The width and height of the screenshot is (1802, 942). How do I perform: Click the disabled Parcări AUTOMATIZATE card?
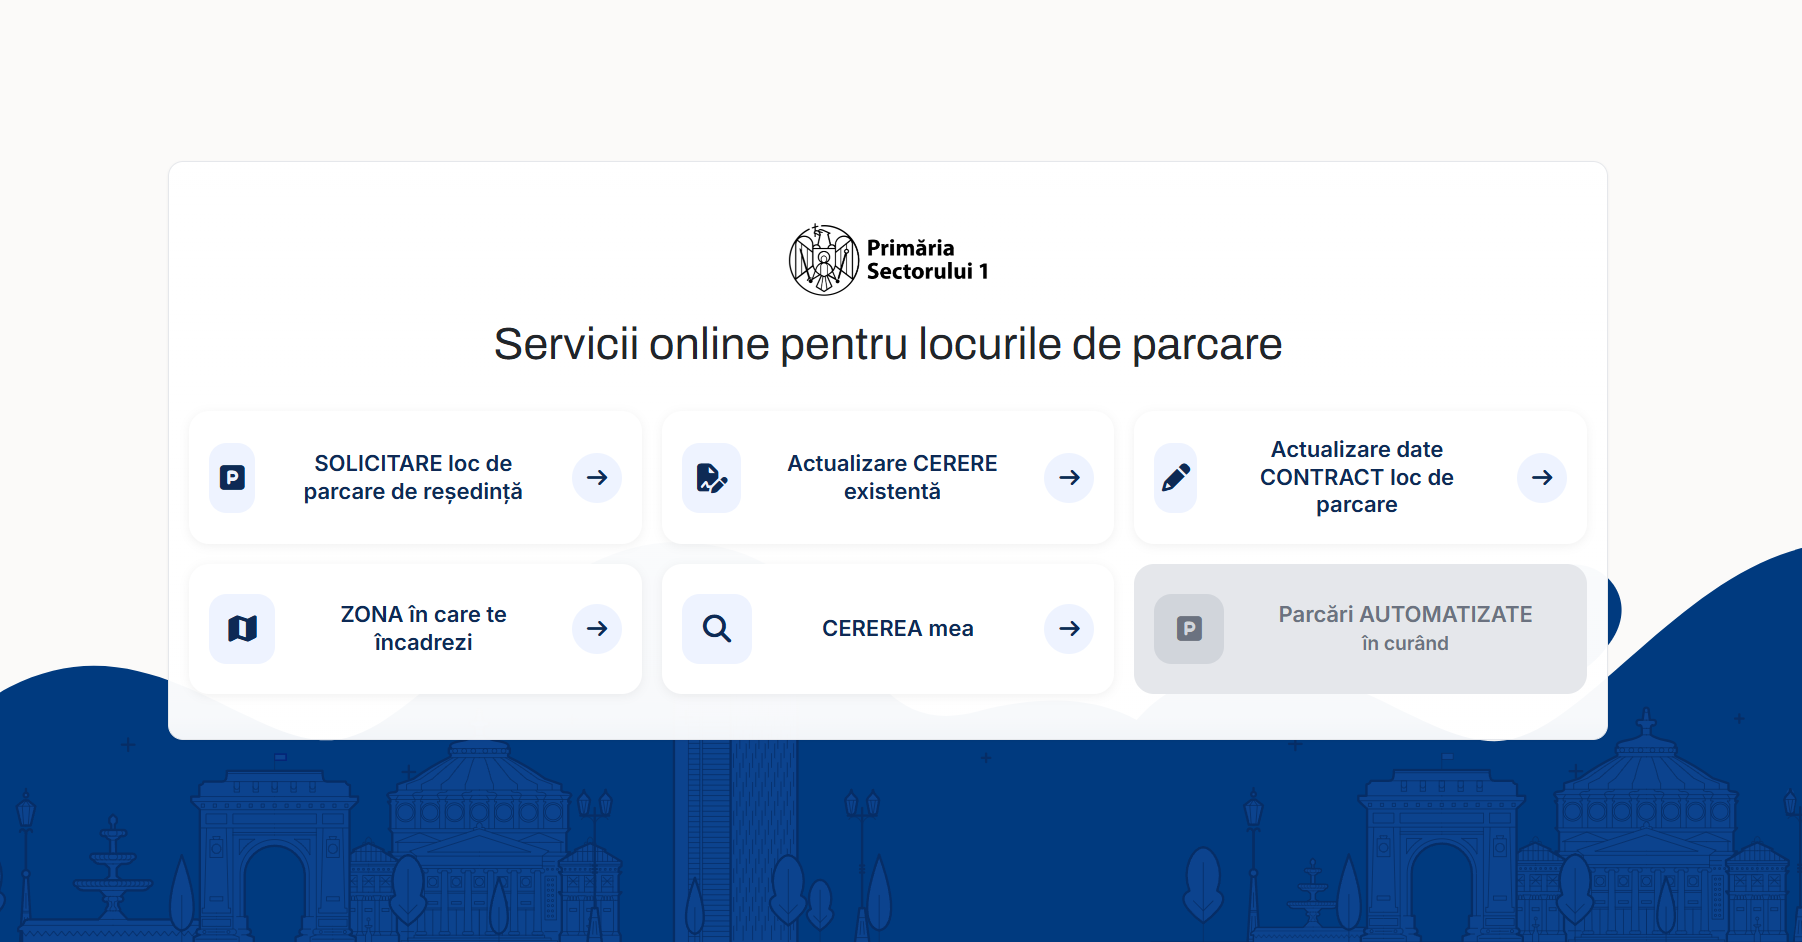(1359, 628)
